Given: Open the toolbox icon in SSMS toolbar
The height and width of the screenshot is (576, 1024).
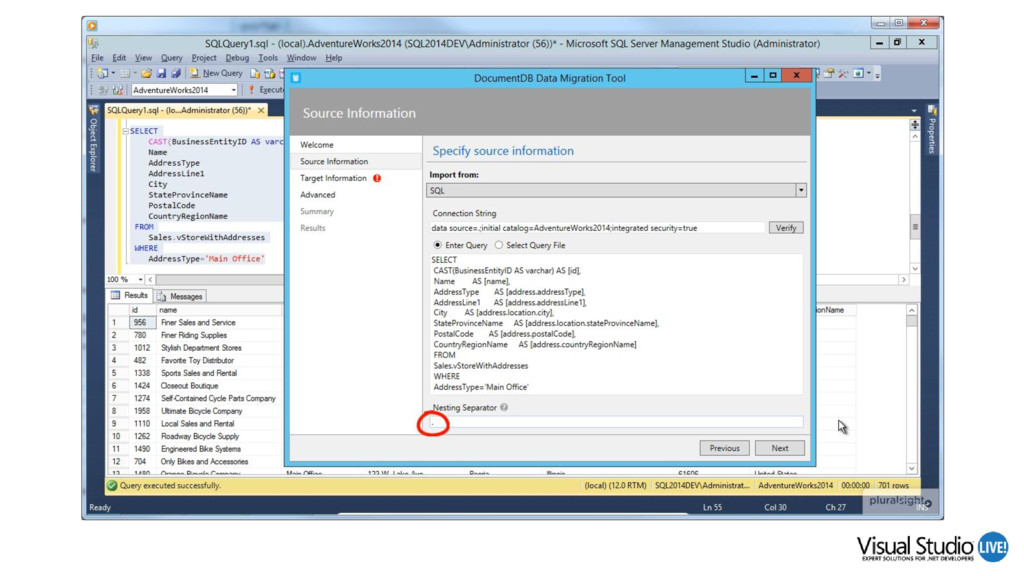Looking at the screenshot, I should [829, 74].
